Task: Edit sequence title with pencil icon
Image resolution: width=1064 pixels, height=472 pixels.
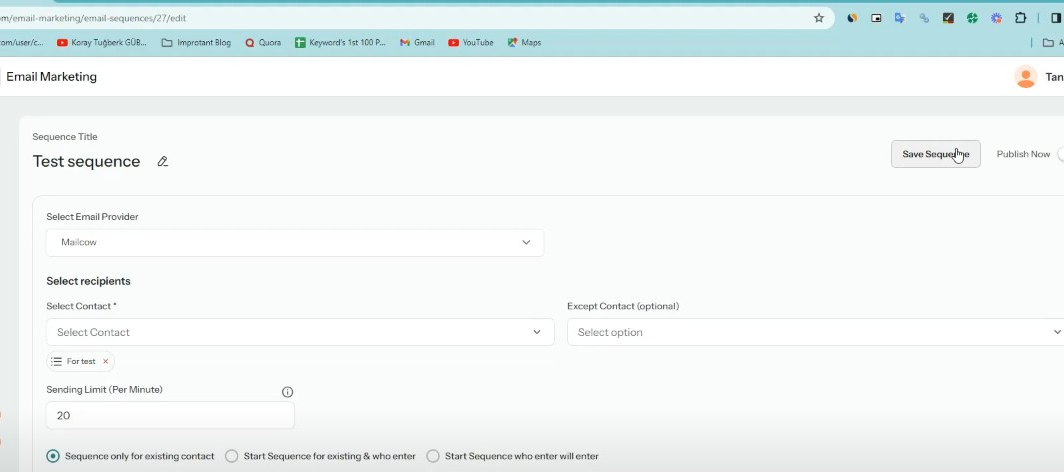Action: [x=162, y=161]
